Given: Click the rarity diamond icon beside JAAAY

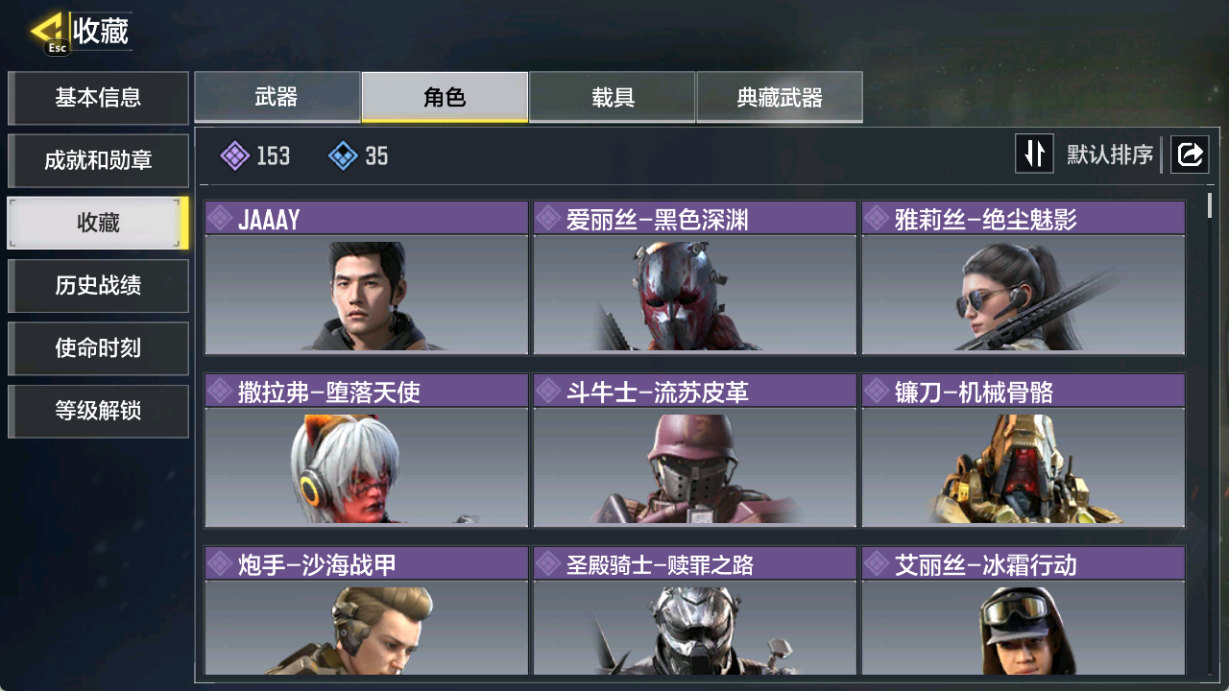Looking at the screenshot, I should pos(220,219).
